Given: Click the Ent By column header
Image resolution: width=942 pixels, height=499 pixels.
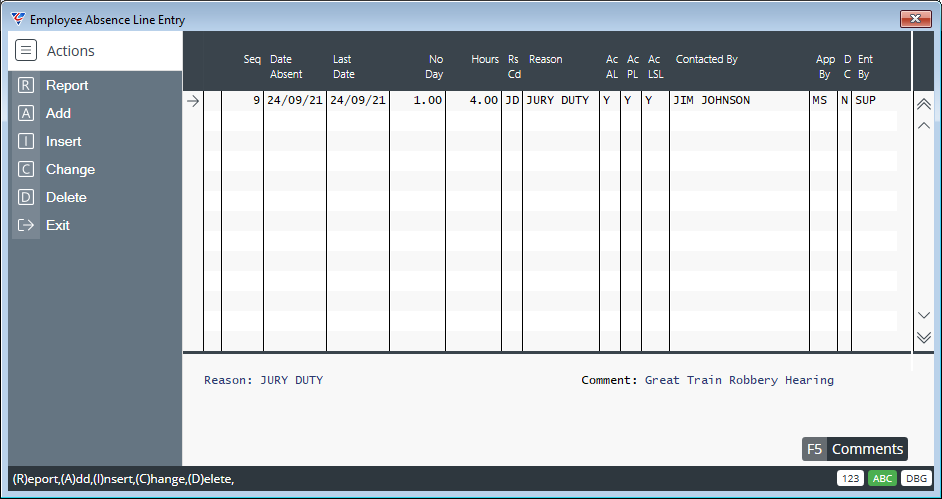Looking at the screenshot, I should [865, 67].
